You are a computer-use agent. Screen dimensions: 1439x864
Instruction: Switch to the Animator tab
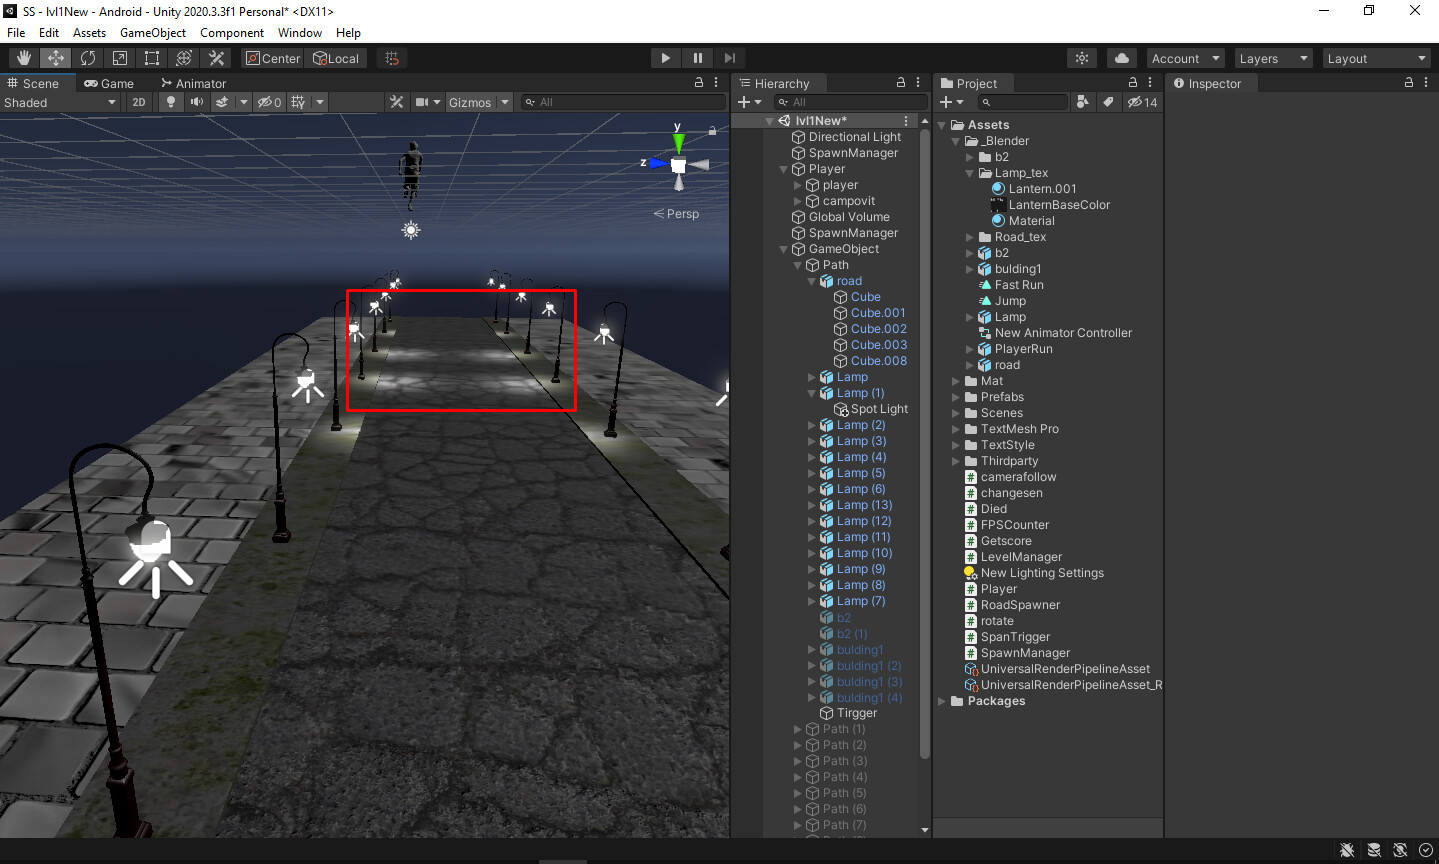point(193,83)
